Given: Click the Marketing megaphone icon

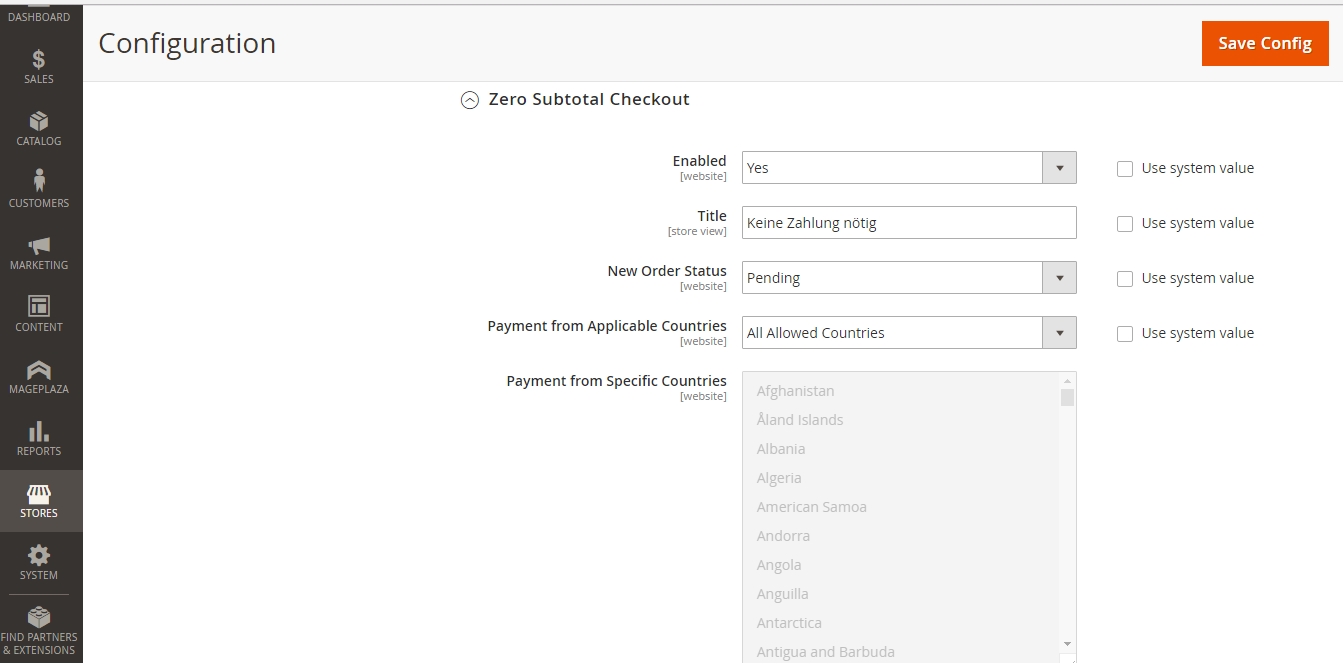Looking at the screenshot, I should (39, 252).
